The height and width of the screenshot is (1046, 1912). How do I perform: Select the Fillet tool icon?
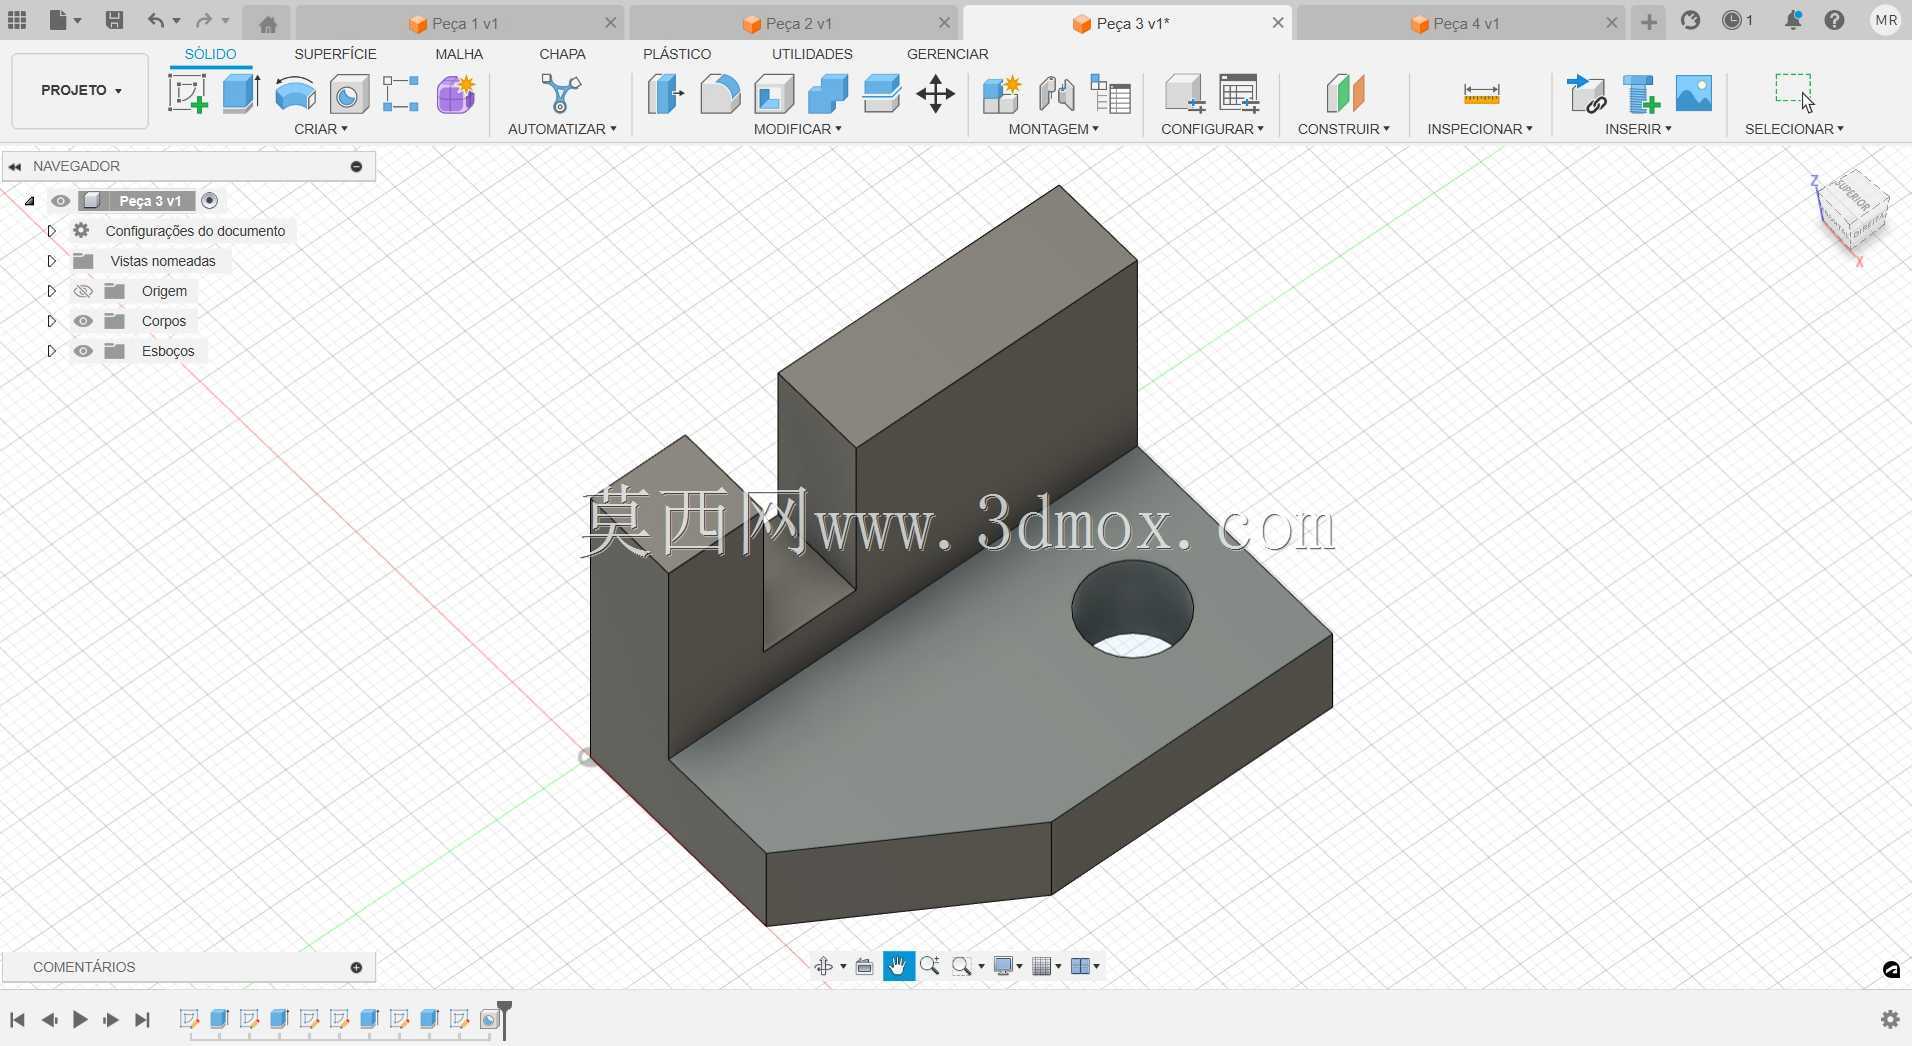[x=720, y=94]
